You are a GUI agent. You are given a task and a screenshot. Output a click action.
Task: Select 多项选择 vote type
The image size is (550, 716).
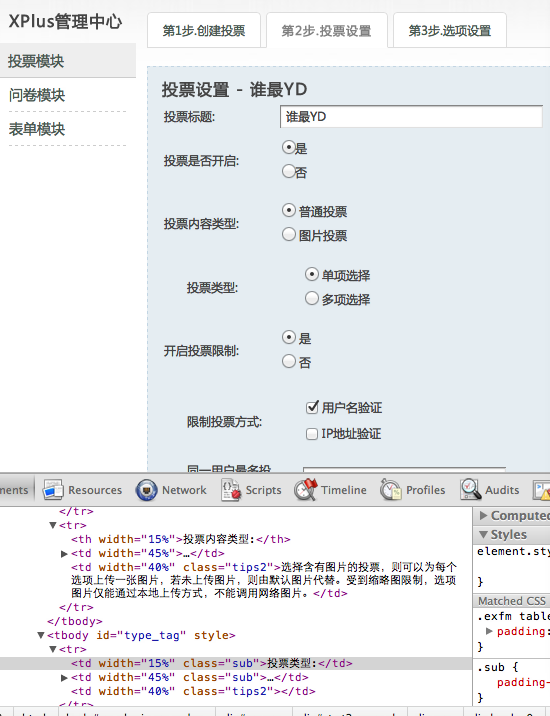pos(312,298)
